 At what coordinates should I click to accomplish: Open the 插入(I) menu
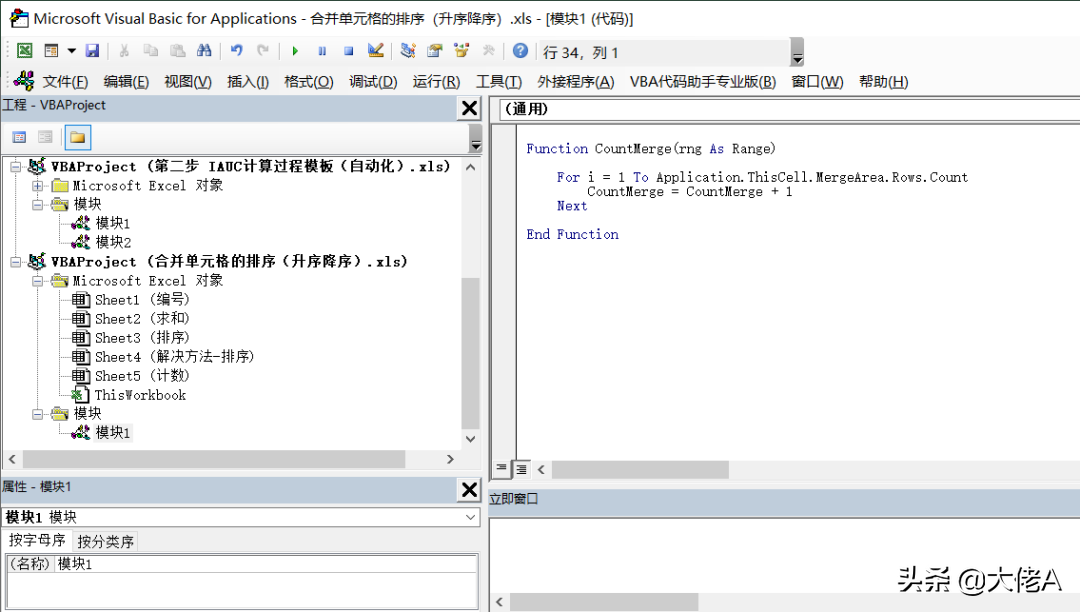pos(248,81)
